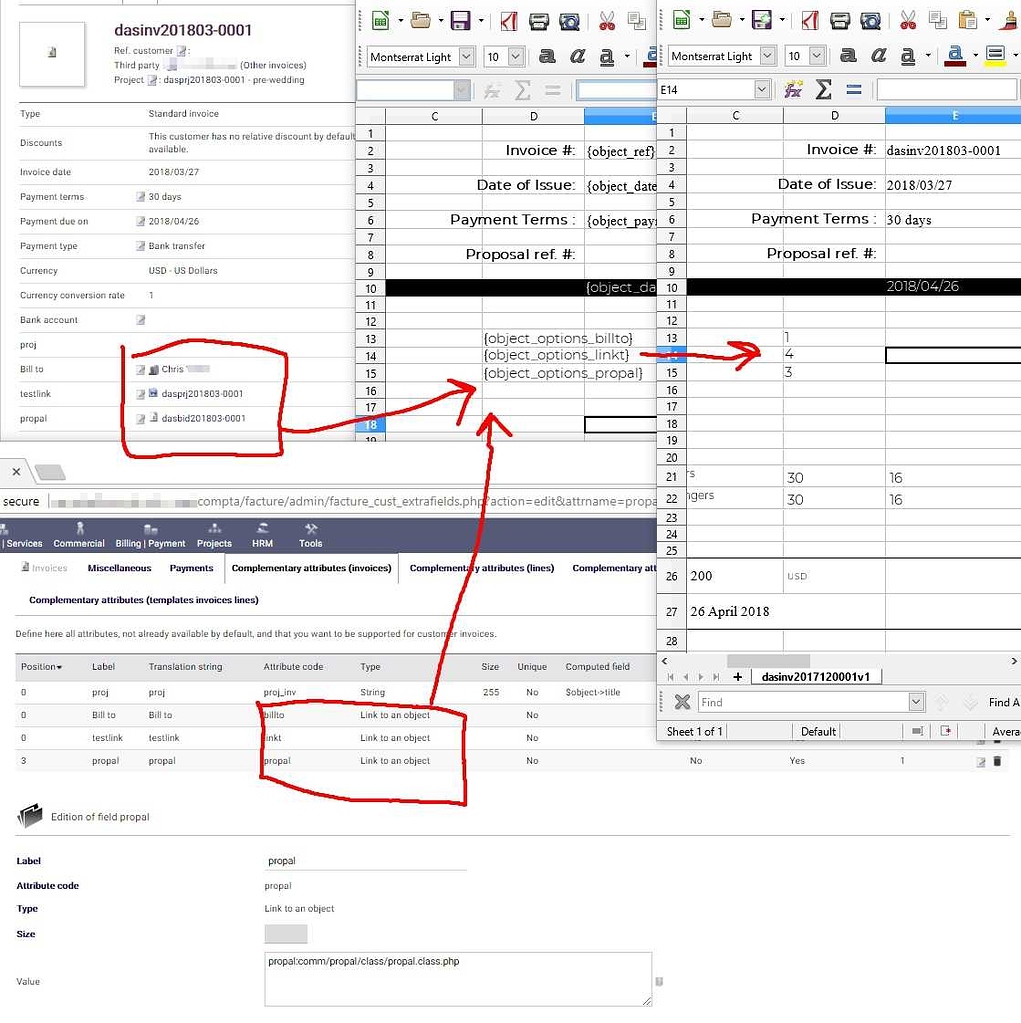The width and height of the screenshot is (1021, 1023).
Task: Open the Montserrat Light font name dropdown
Action: point(769,54)
